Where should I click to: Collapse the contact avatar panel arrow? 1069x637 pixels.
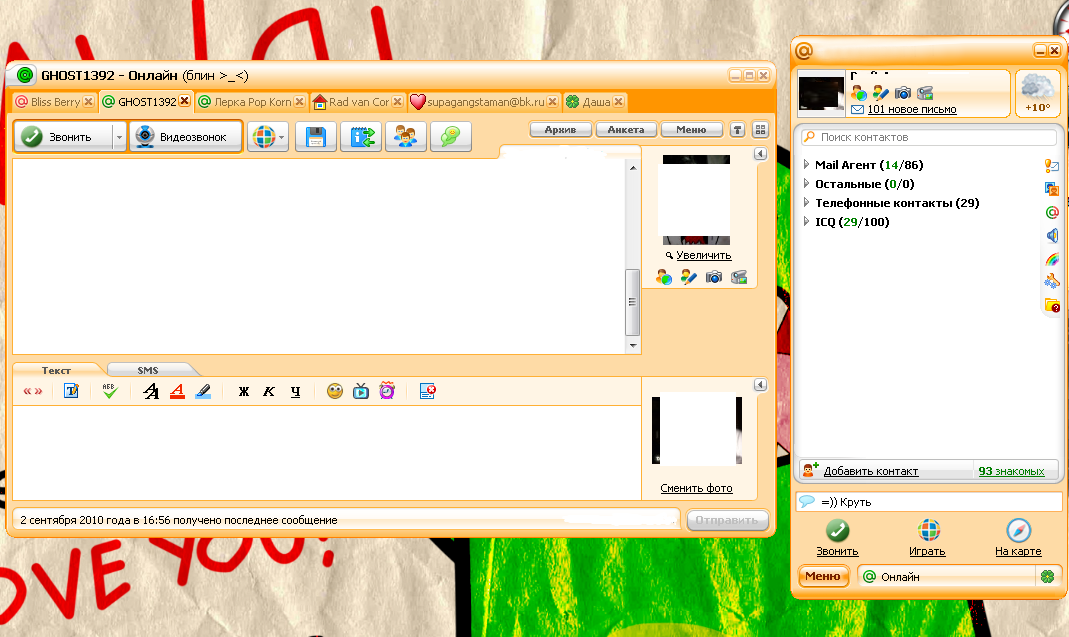pos(760,154)
